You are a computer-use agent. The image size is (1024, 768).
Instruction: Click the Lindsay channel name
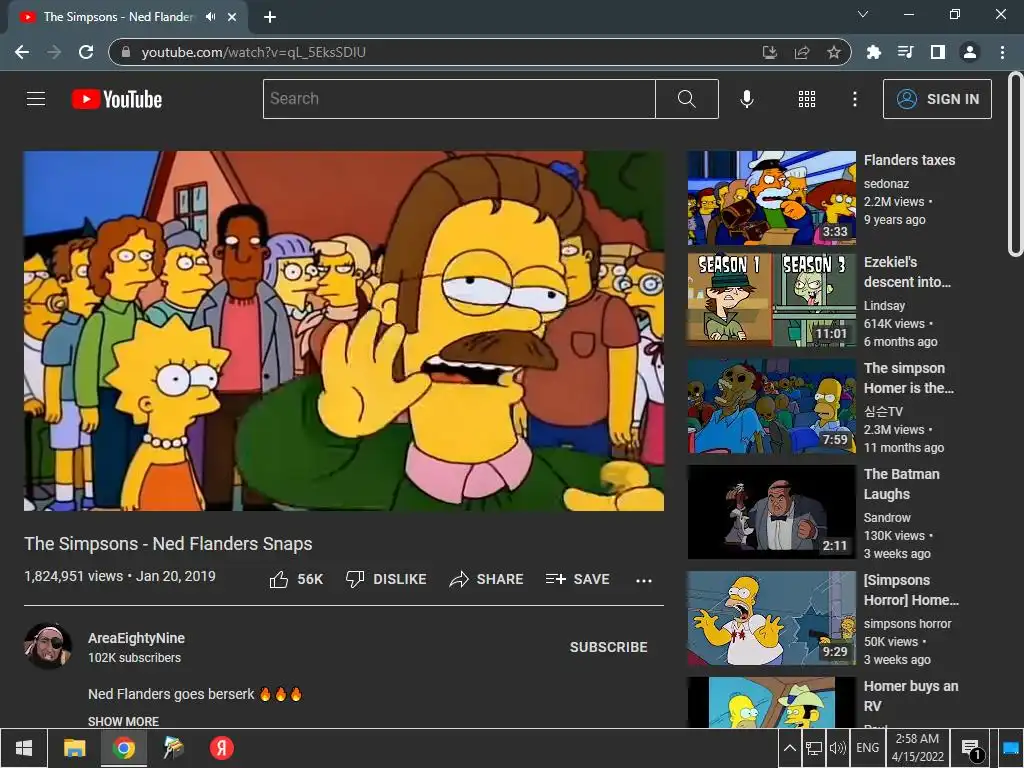(x=884, y=305)
